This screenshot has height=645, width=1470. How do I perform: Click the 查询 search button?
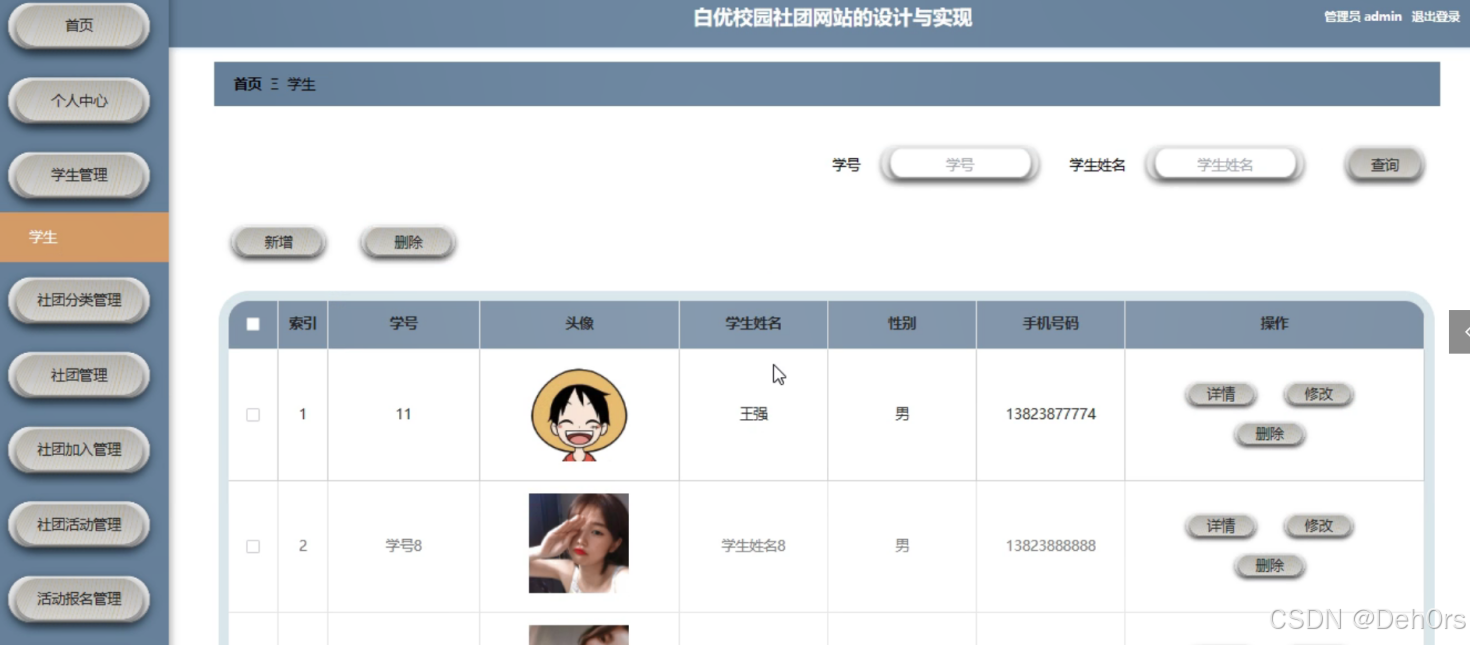coord(1384,165)
